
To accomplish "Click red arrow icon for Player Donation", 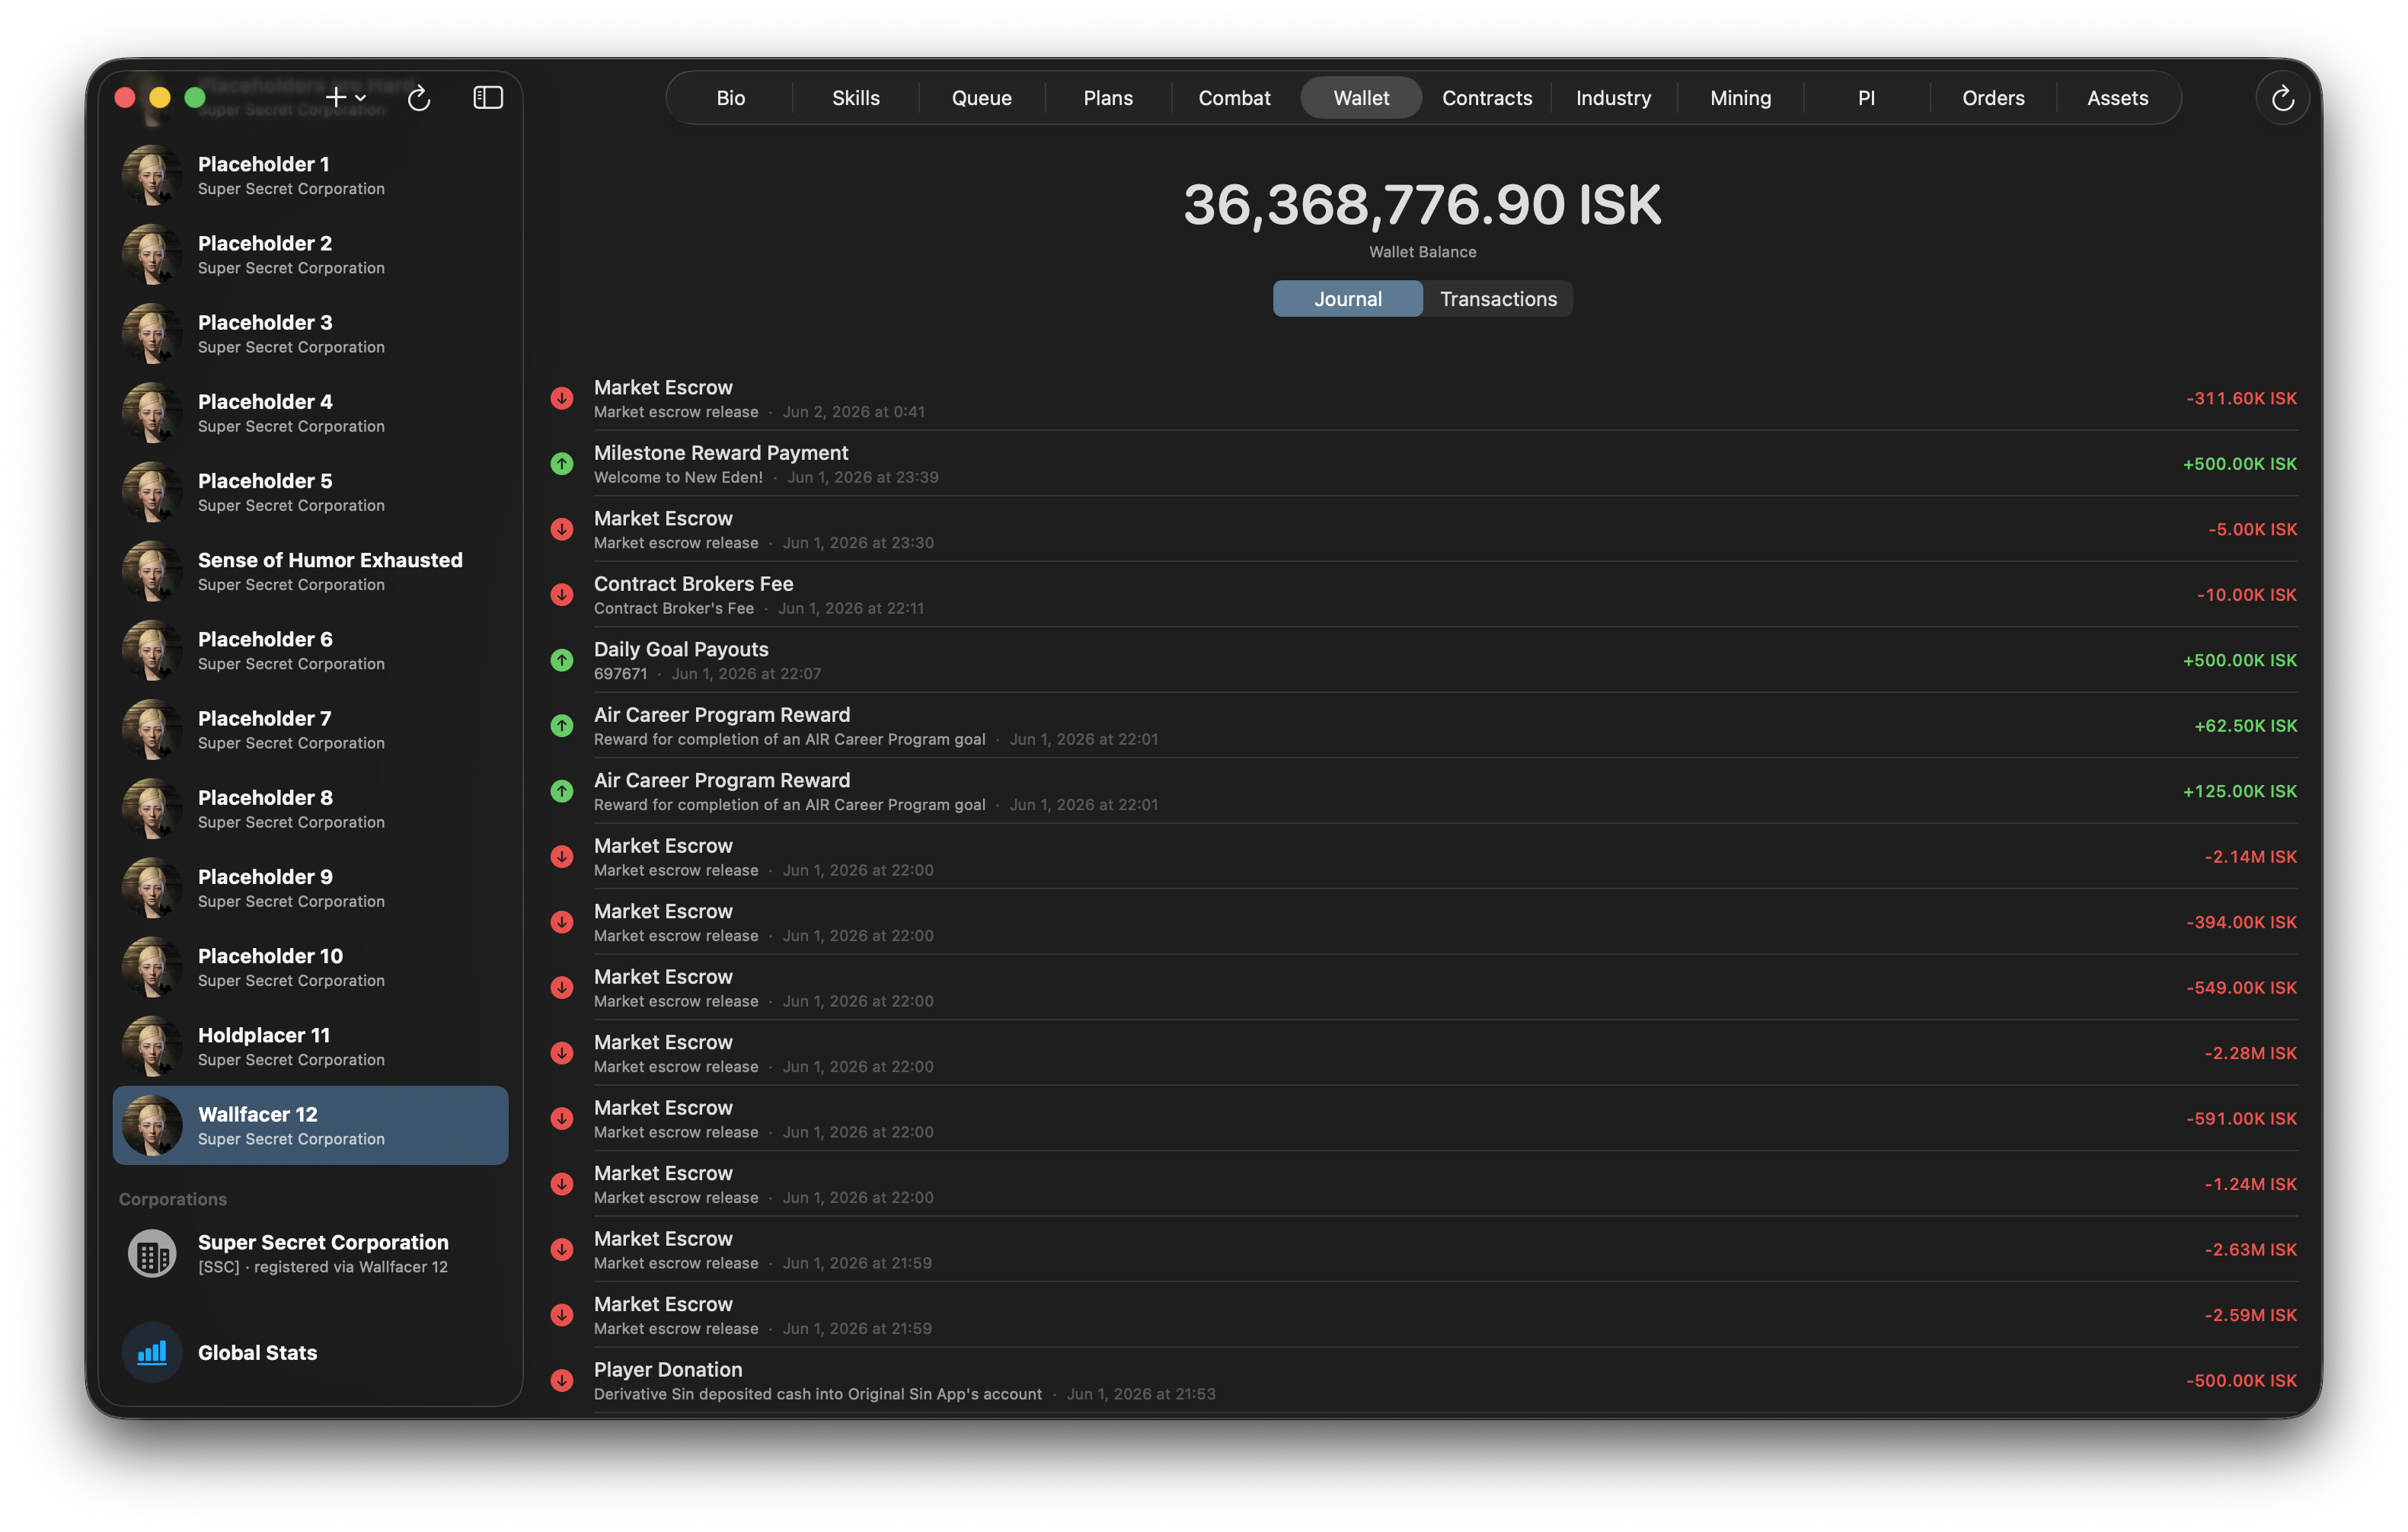I will 562,1381.
